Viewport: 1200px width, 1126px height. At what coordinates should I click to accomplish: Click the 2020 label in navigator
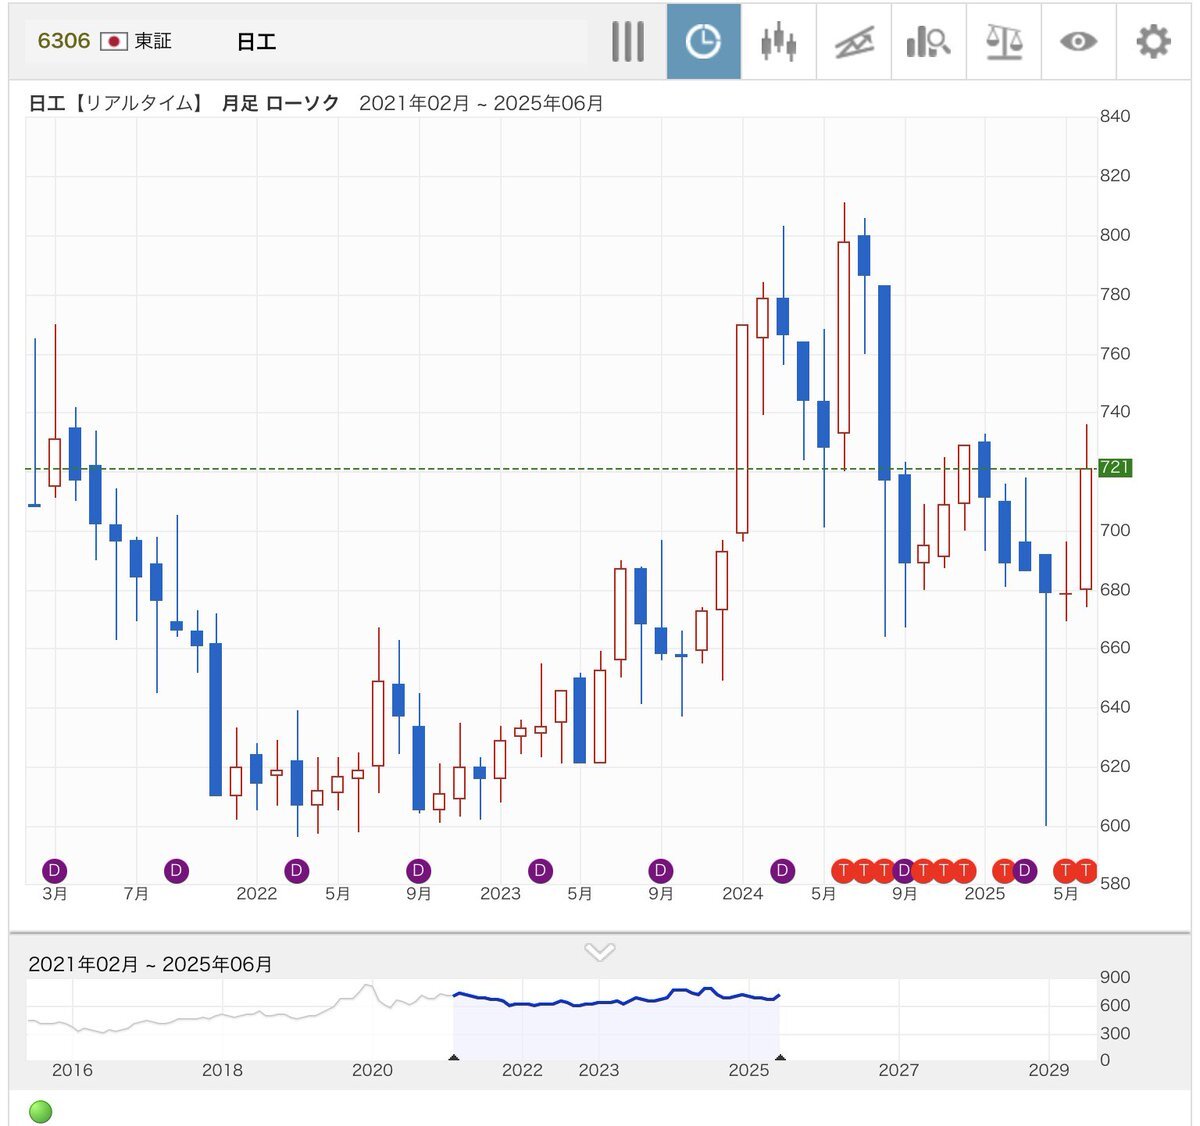coord(372,1070)
